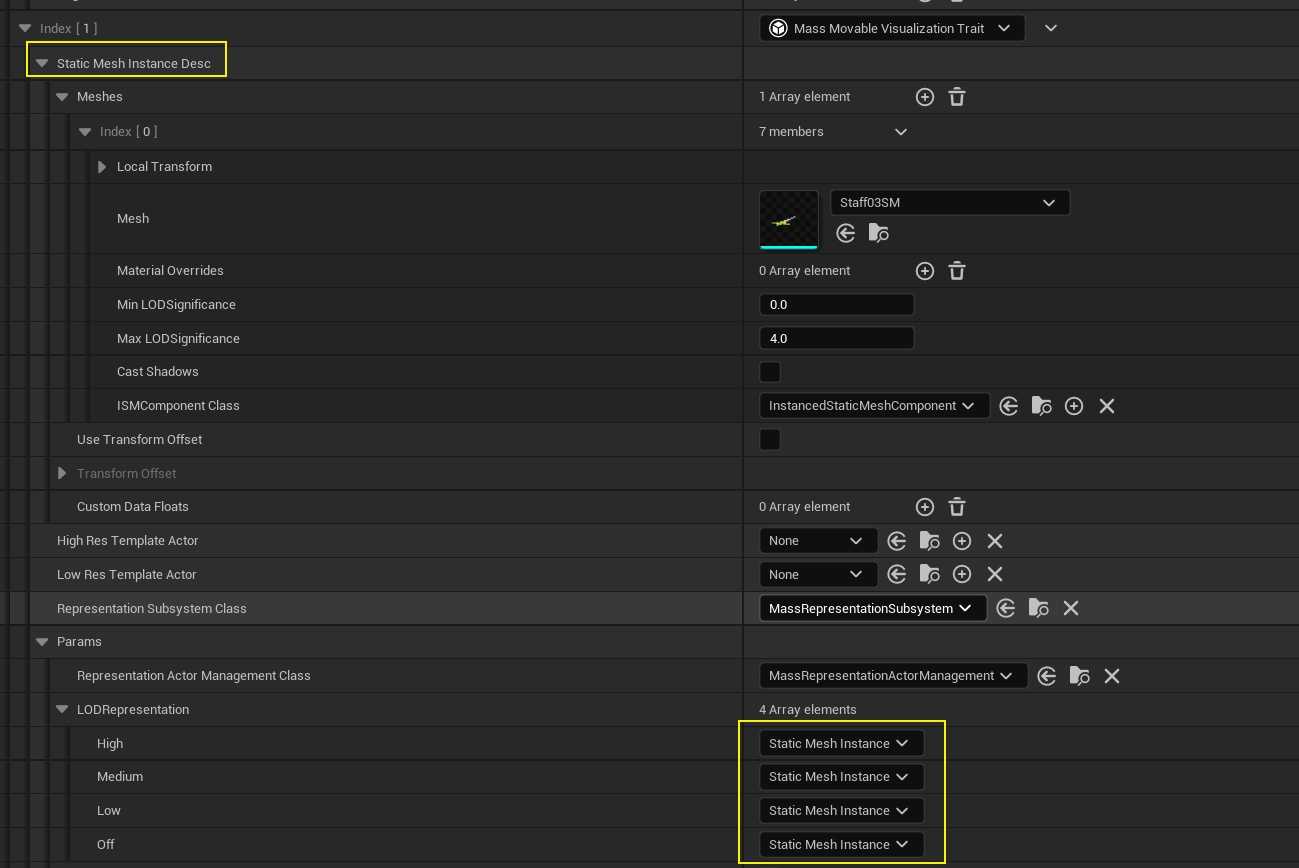Clear the ISMComponent Class value
This screenshot has width=1299, height=868.
[1107, 406]
